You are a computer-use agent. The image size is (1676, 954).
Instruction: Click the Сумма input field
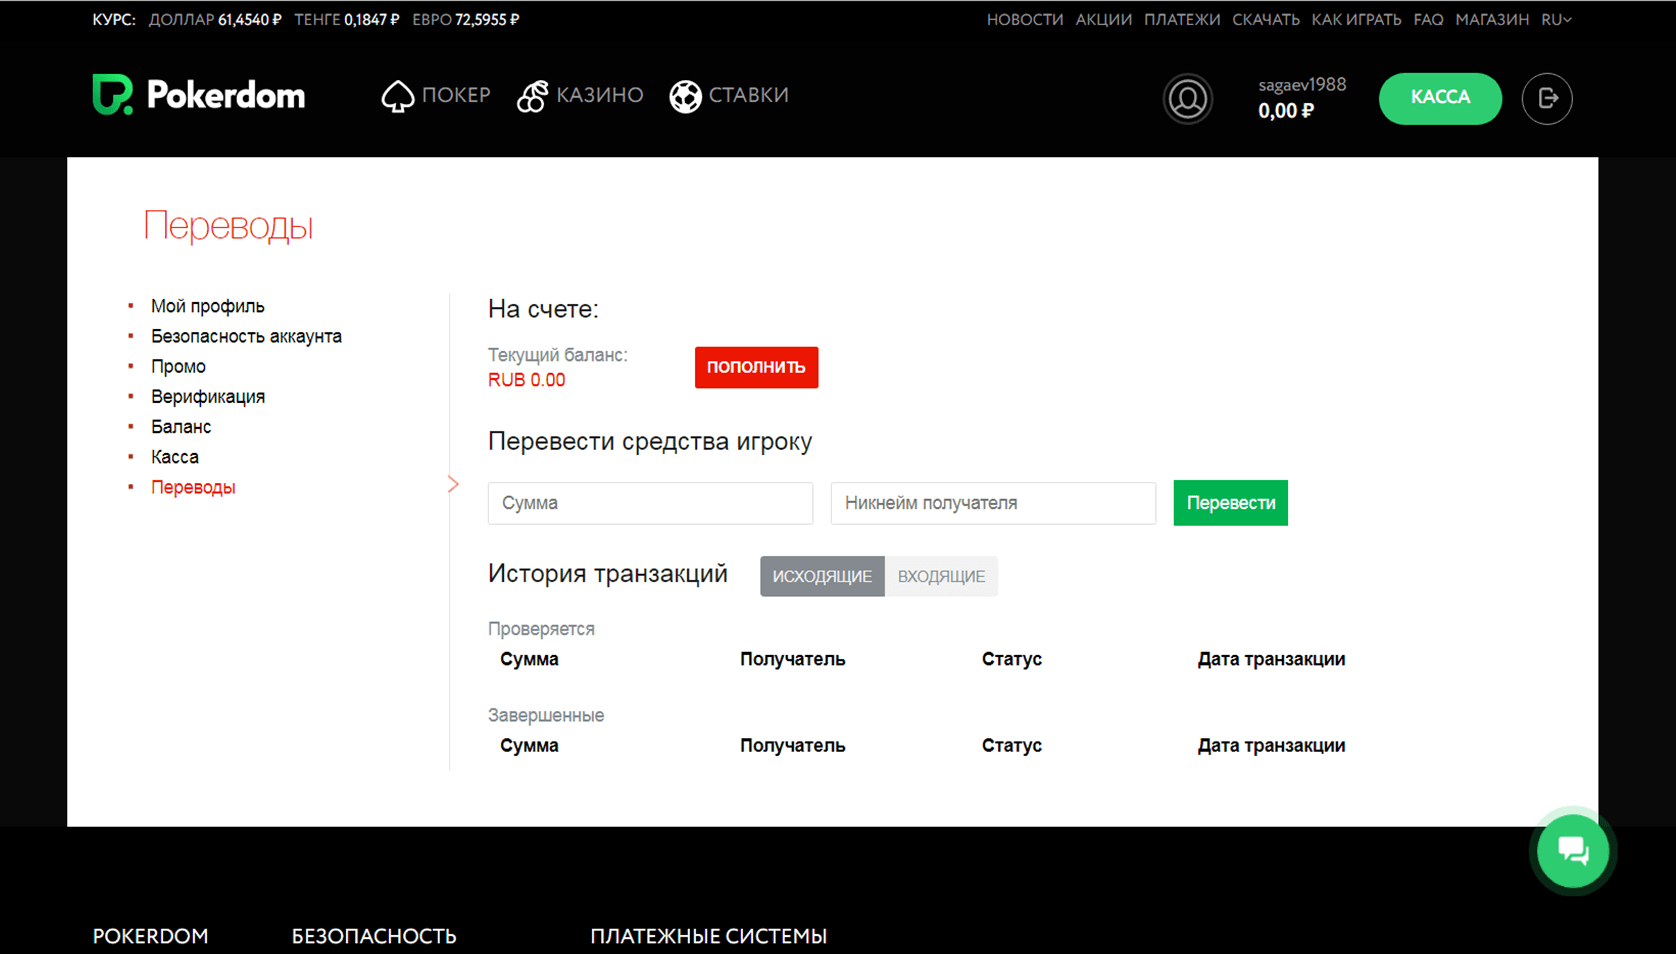coord(650,503)
